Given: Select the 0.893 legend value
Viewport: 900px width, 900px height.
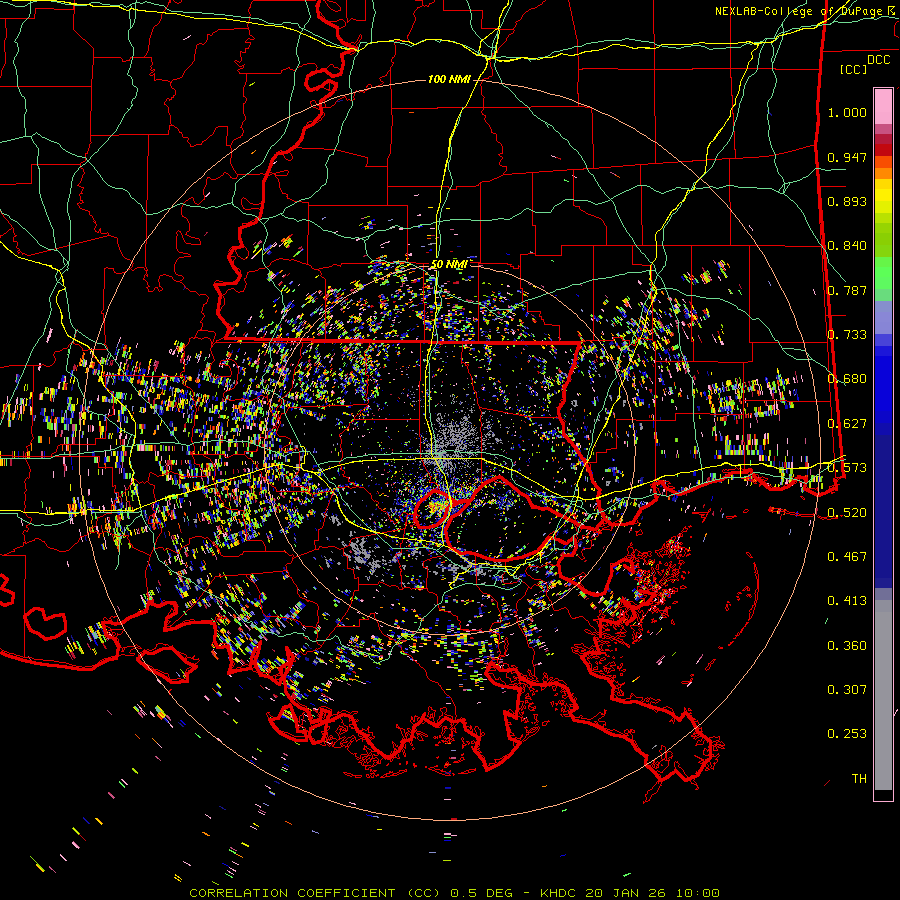Looking at the screenshot, I should tap(847, 201).
